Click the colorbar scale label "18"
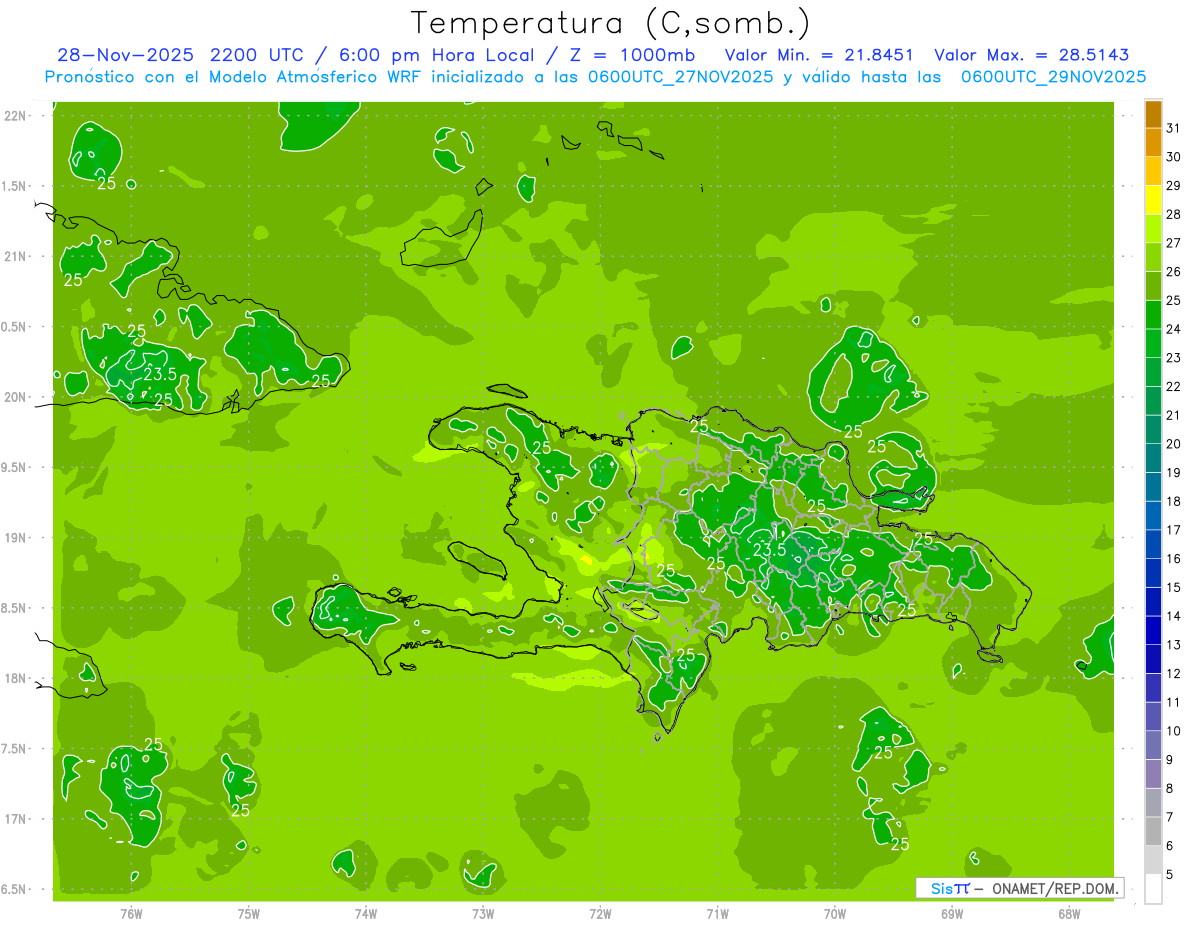This screenshot has width=1200, height=927. (1174, 501)
